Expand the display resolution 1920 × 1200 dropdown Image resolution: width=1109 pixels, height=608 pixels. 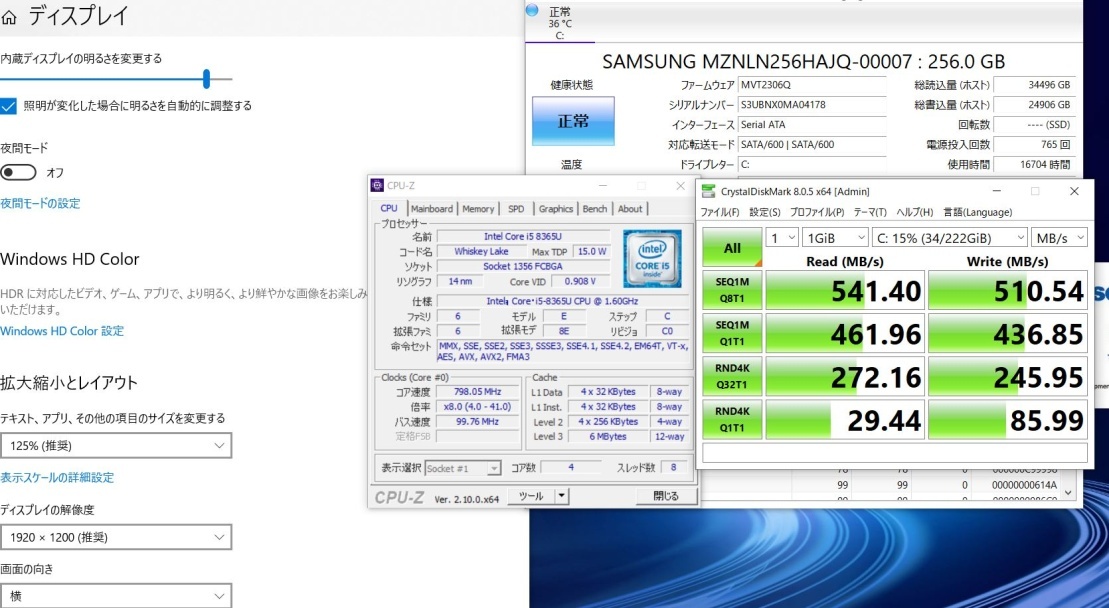pos(116,538)
